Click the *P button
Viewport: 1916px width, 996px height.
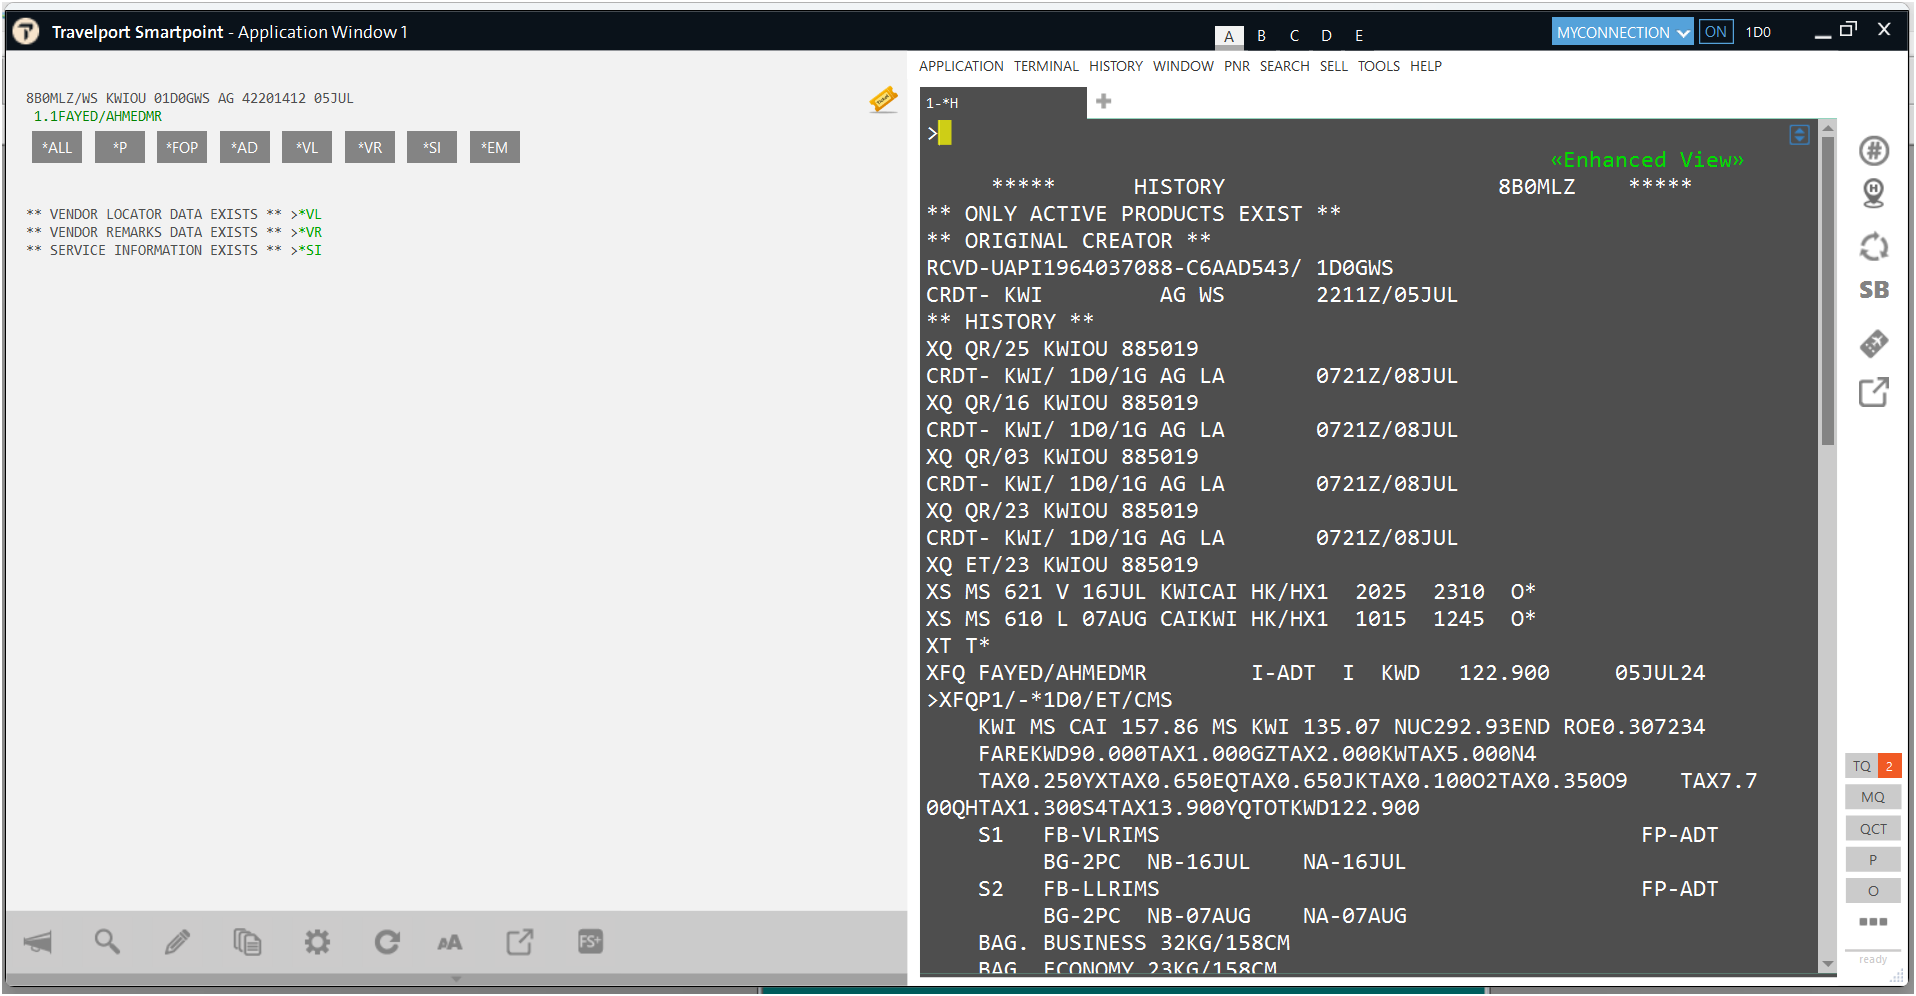click(120, 147)
